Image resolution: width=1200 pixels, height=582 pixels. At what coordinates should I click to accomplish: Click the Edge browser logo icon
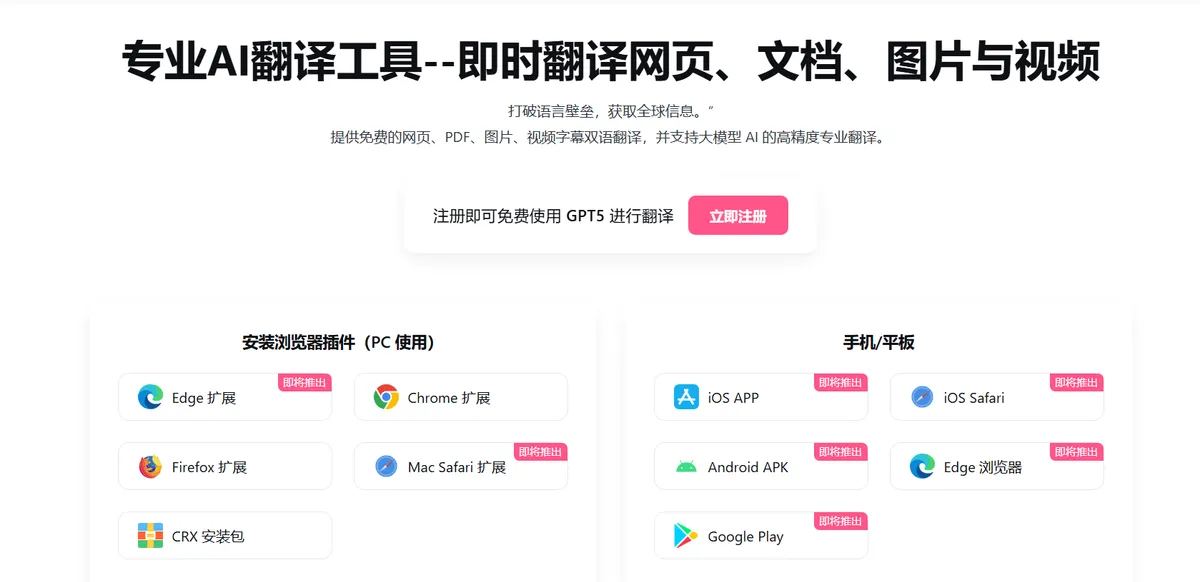point(150,397)
